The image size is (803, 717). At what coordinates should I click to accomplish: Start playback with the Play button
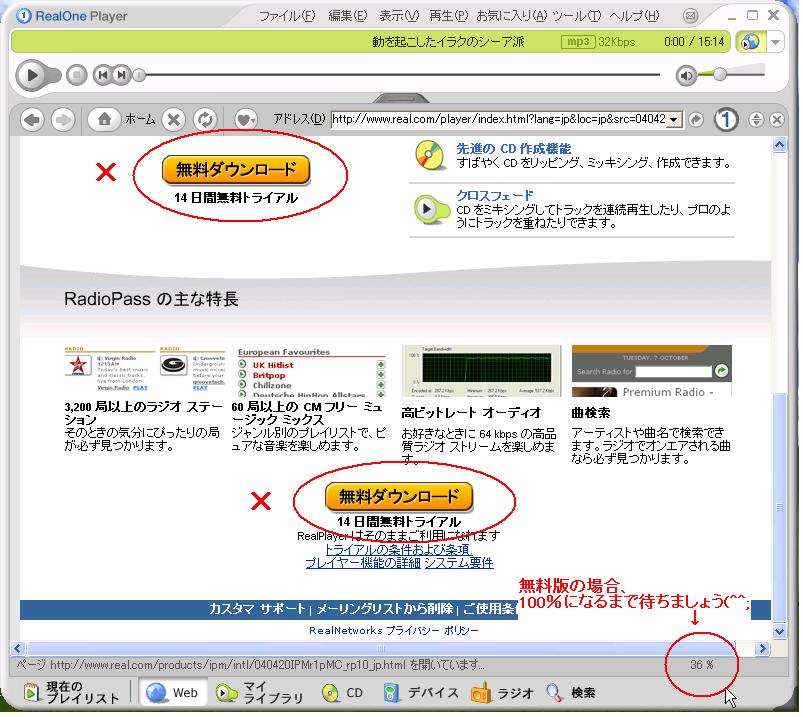point(32,75)
